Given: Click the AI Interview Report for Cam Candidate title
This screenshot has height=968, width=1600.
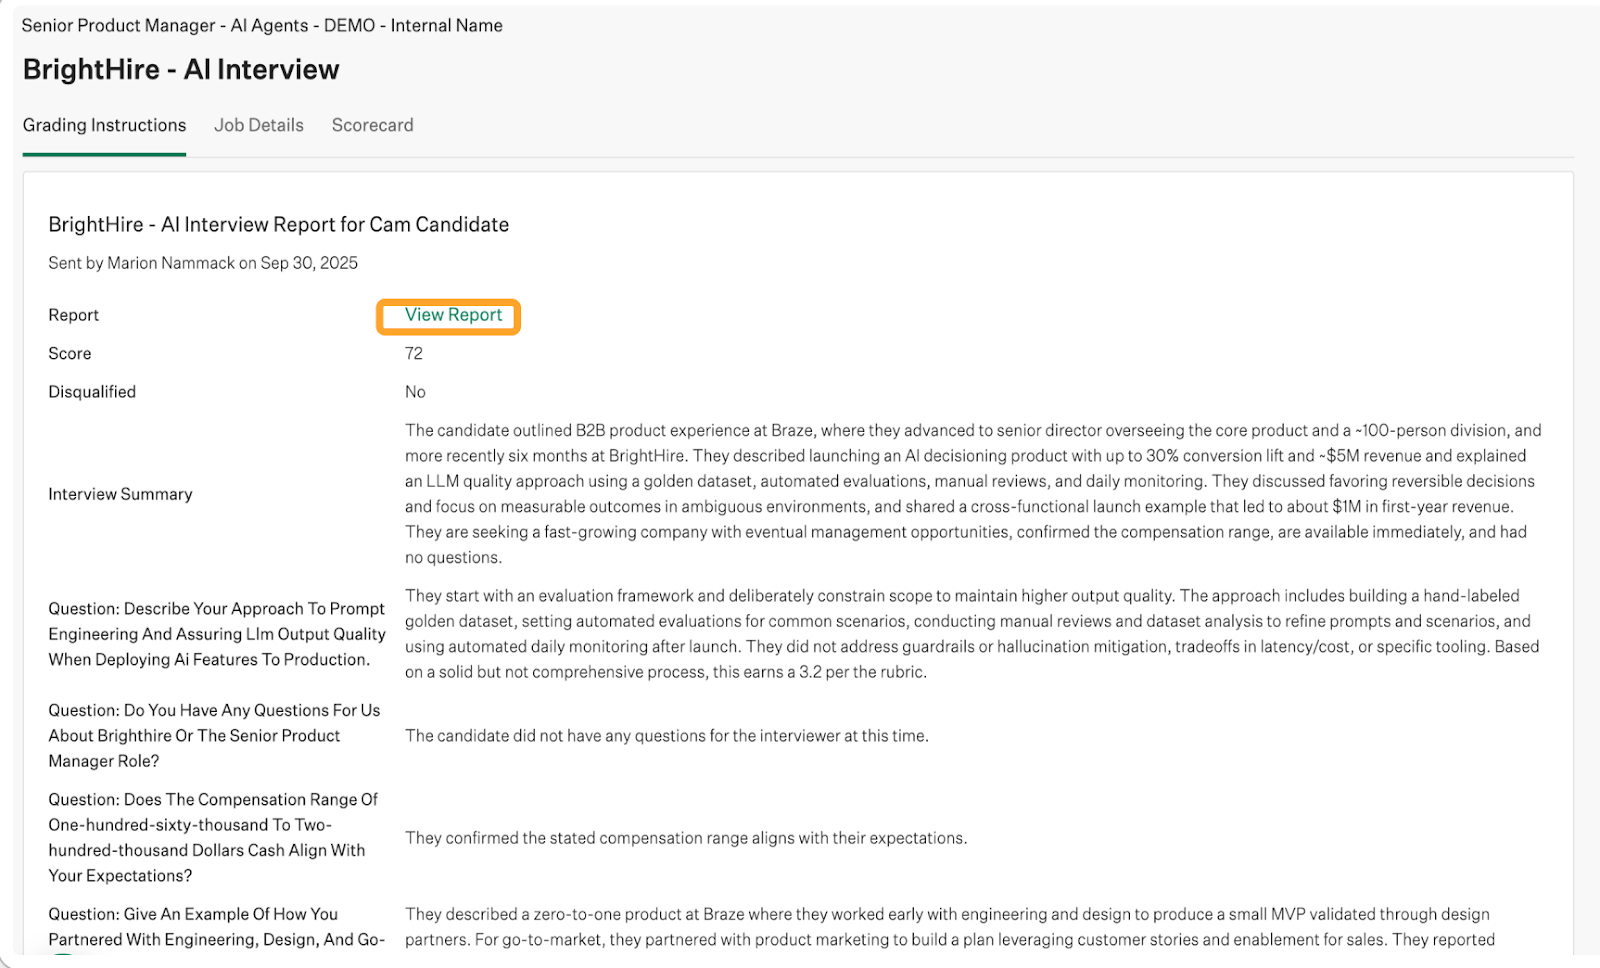Looking at the screenshot, I should pyautogui.click(x=278, y=224).
